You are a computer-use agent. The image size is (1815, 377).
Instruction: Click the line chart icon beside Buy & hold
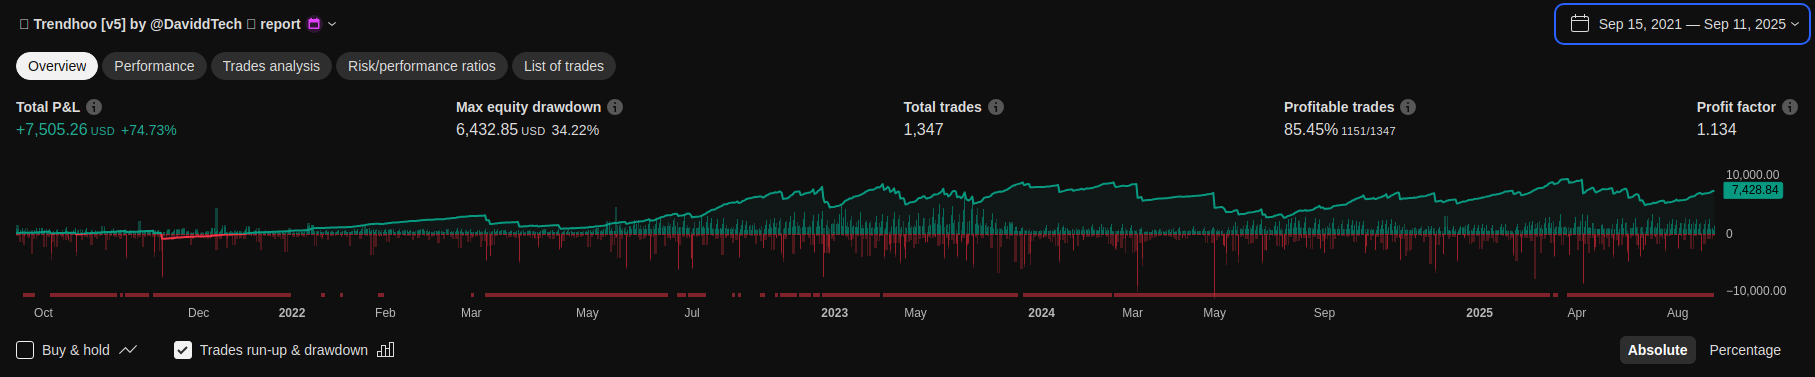tap(128, 350)
